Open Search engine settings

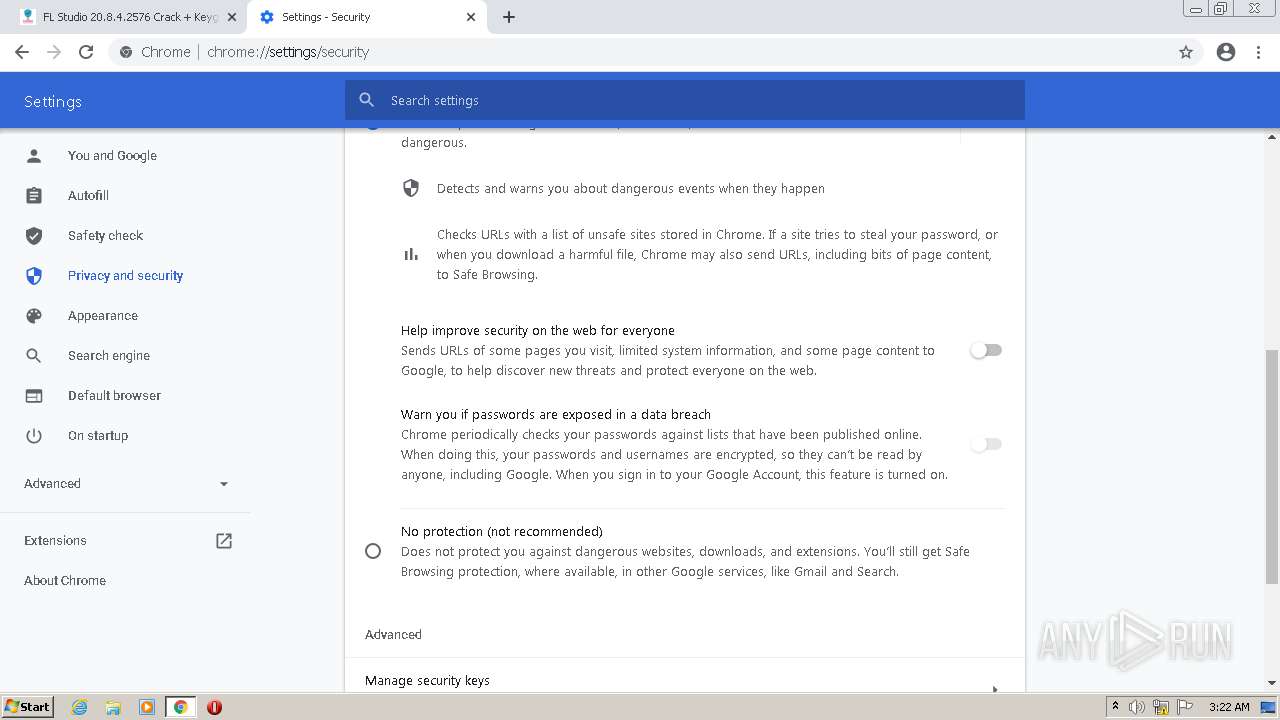coord(109,355)
